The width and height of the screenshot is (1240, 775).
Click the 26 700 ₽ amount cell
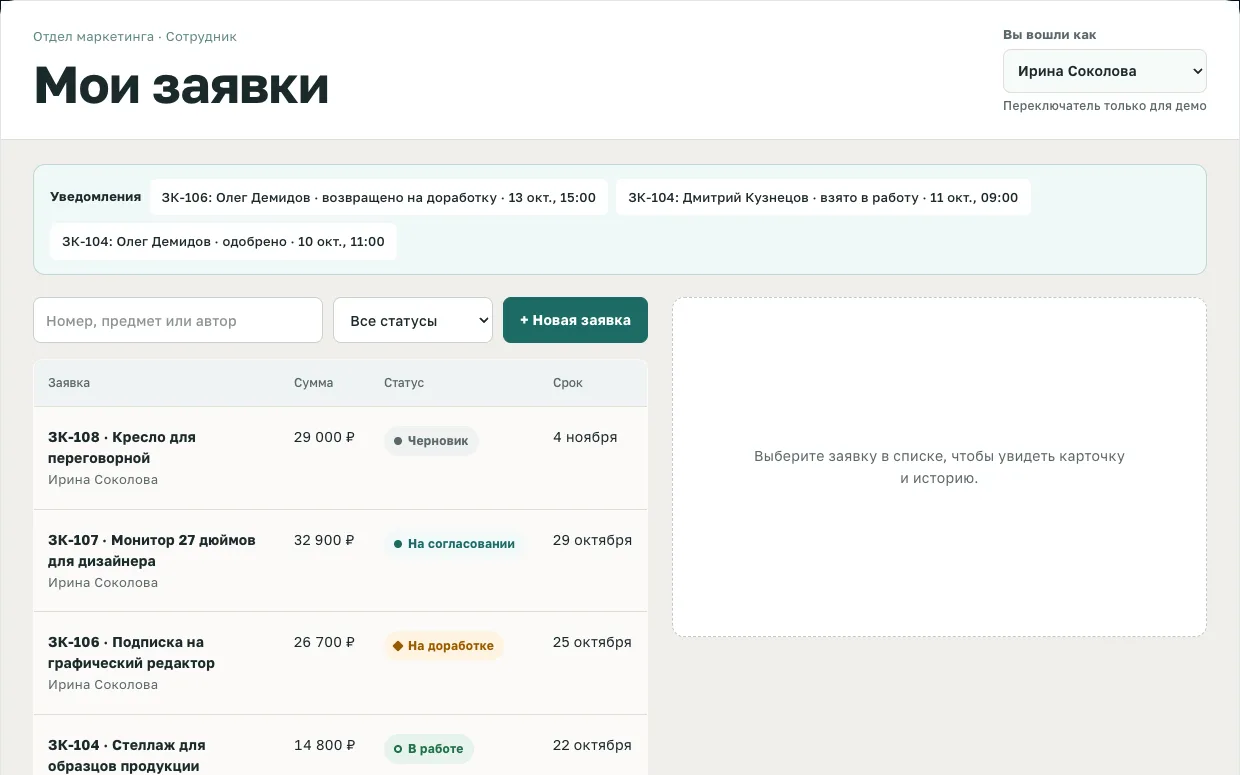tap(324, 642)
